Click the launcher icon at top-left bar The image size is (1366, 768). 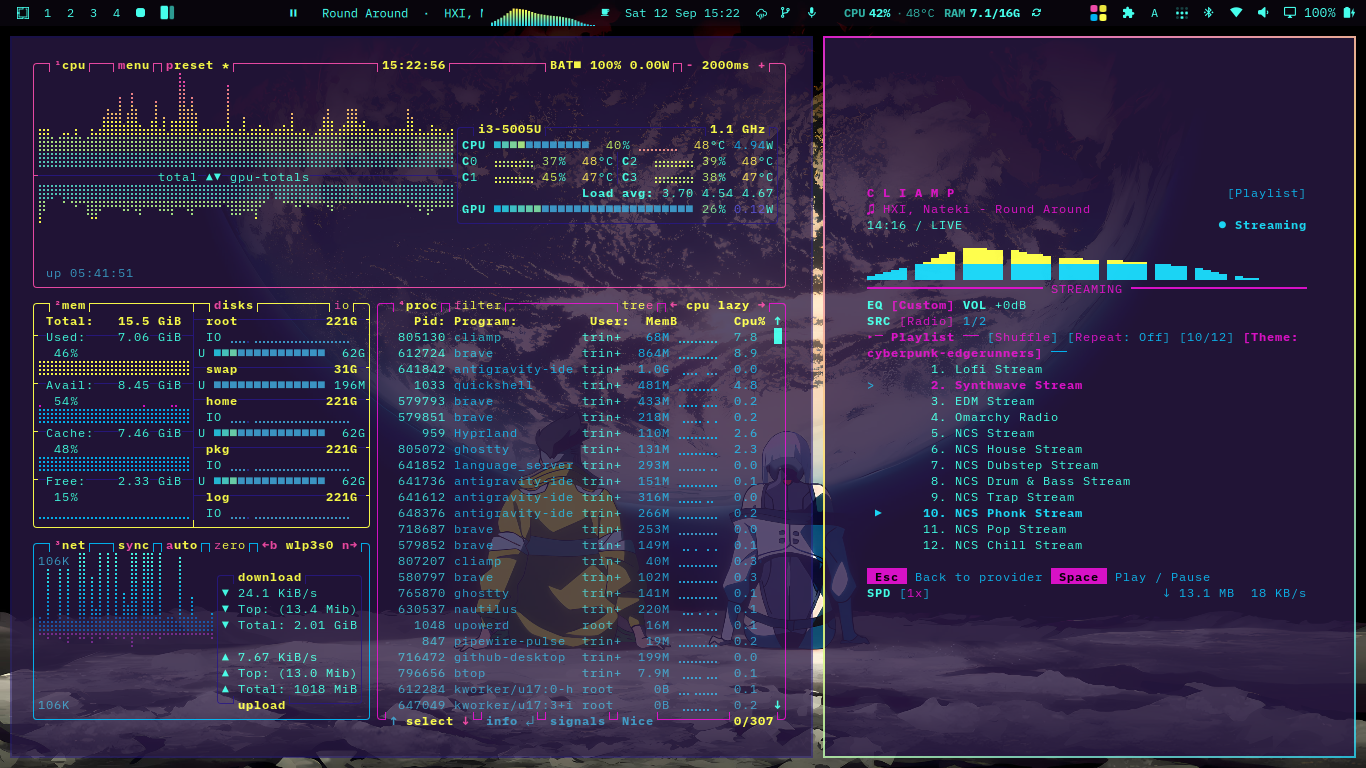tap(23, 13)
